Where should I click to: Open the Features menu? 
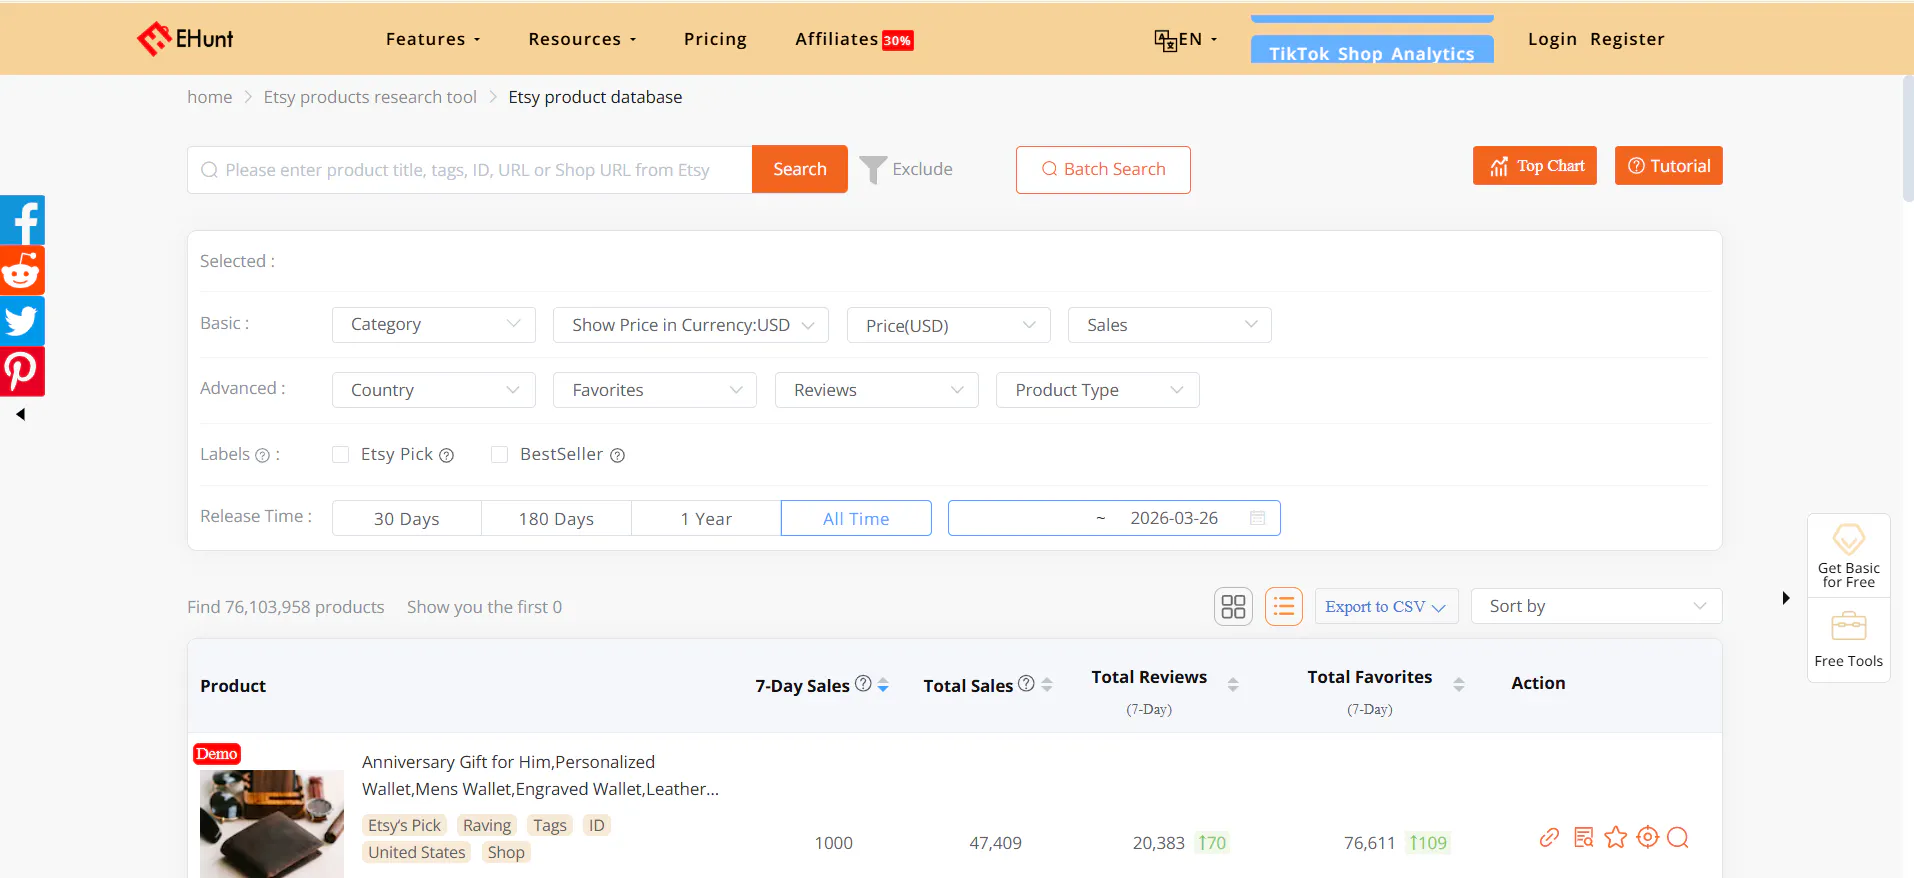(x=433, y=39)
